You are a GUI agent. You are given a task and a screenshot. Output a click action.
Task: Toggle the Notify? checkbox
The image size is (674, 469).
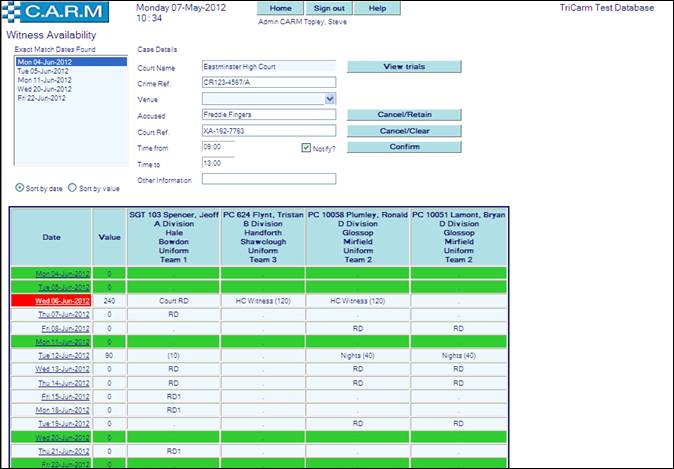tap(307, 148)
